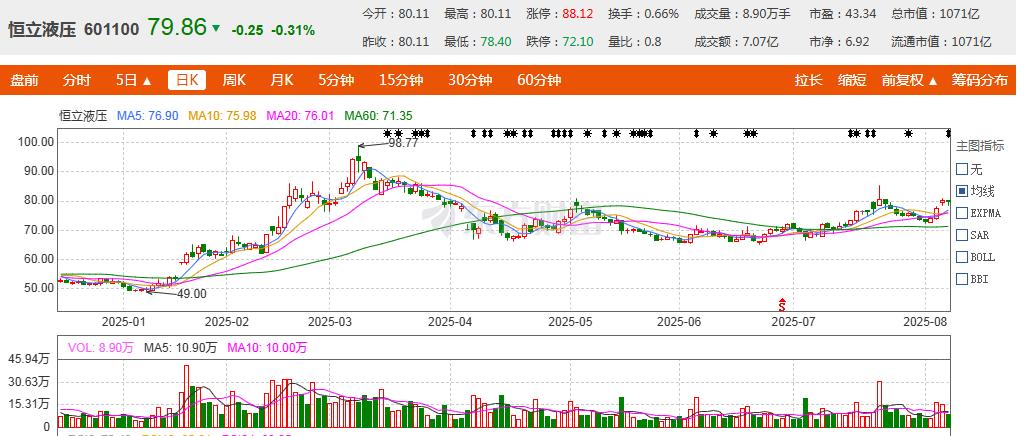Click the MA60: 71.35 legend
This screenshot has height=436, width=1026.
(378, 116)
